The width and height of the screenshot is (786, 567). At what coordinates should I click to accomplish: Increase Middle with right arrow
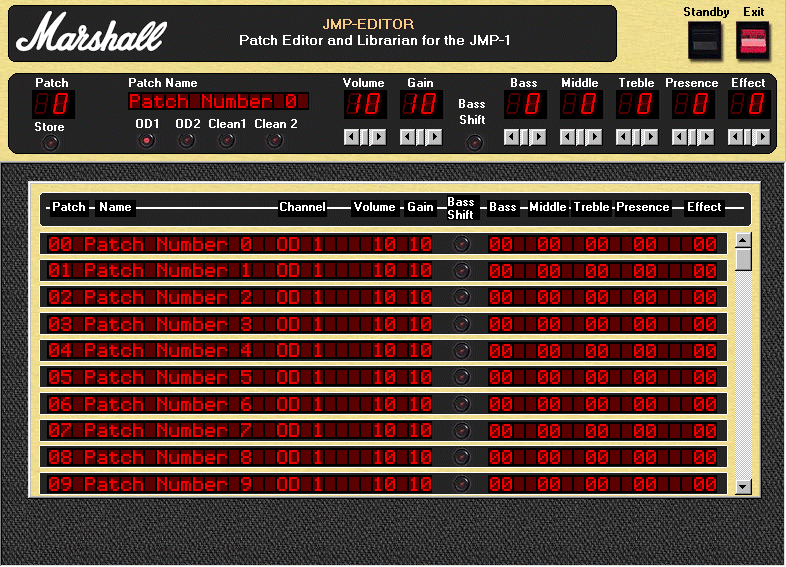click(x=596, y=137)
